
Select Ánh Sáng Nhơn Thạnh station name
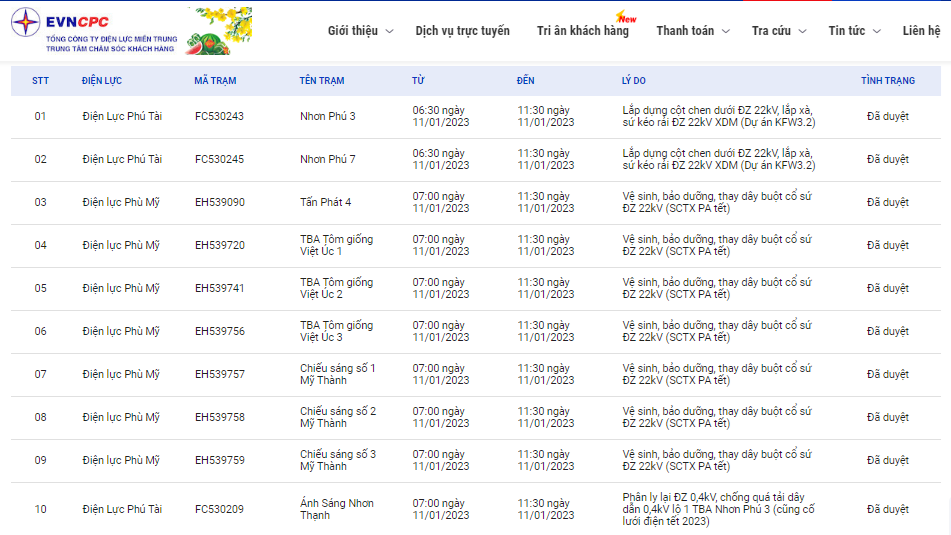pyautogui.click(x=337, y=510)
